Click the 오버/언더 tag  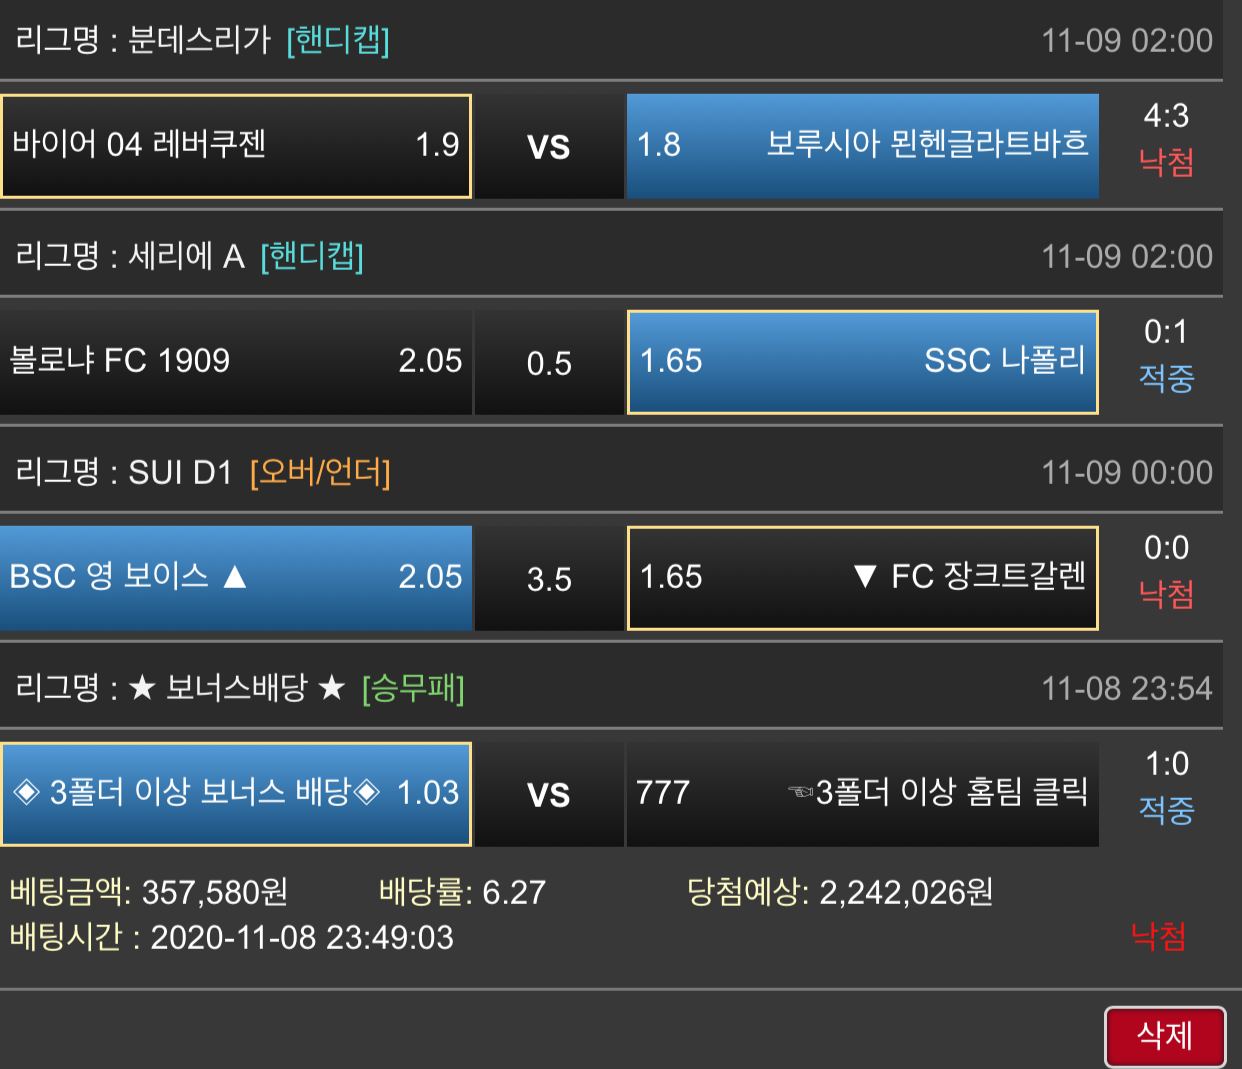[320, 473]
